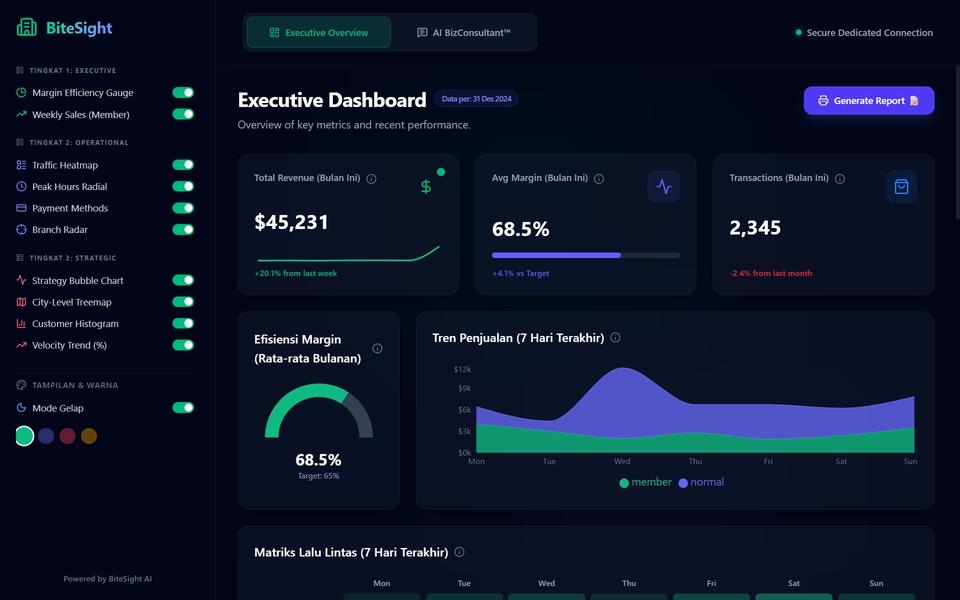
Task: Switch to the AI BizConsultant tab
Action: click(463, 32)
